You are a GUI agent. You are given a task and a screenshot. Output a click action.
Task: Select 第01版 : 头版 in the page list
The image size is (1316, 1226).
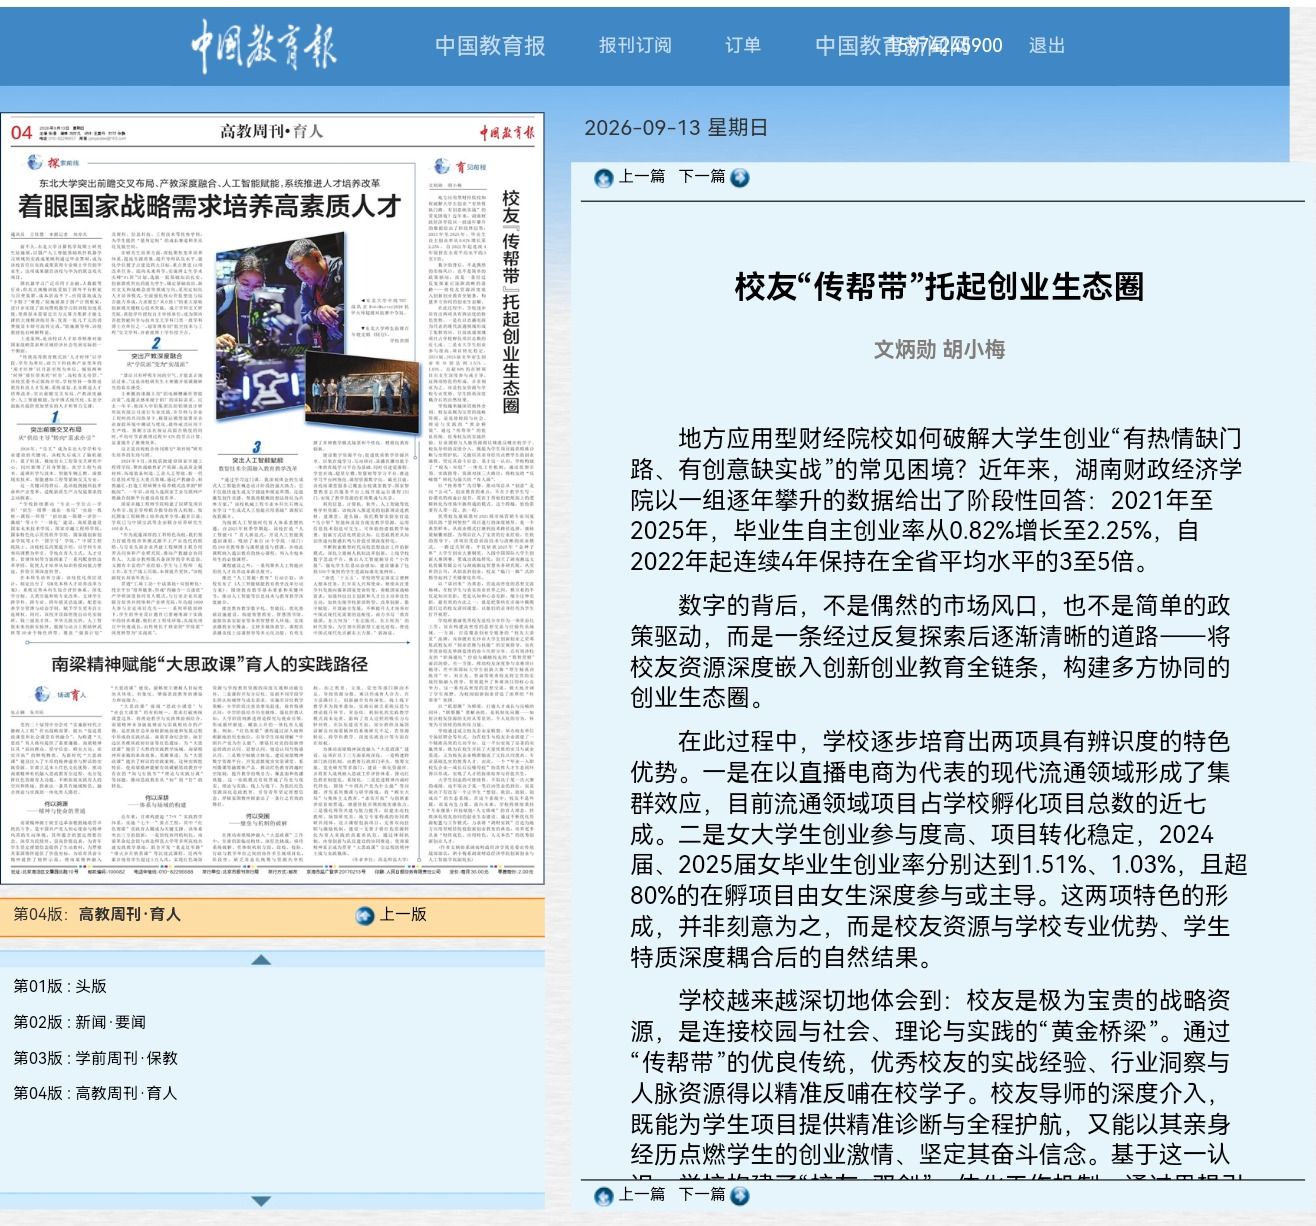click(60, 986)
